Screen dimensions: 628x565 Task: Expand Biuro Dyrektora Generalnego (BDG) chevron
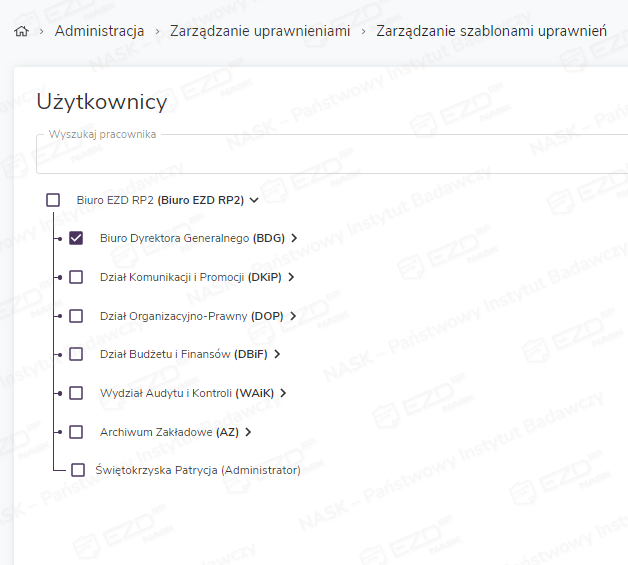point(295,238)
